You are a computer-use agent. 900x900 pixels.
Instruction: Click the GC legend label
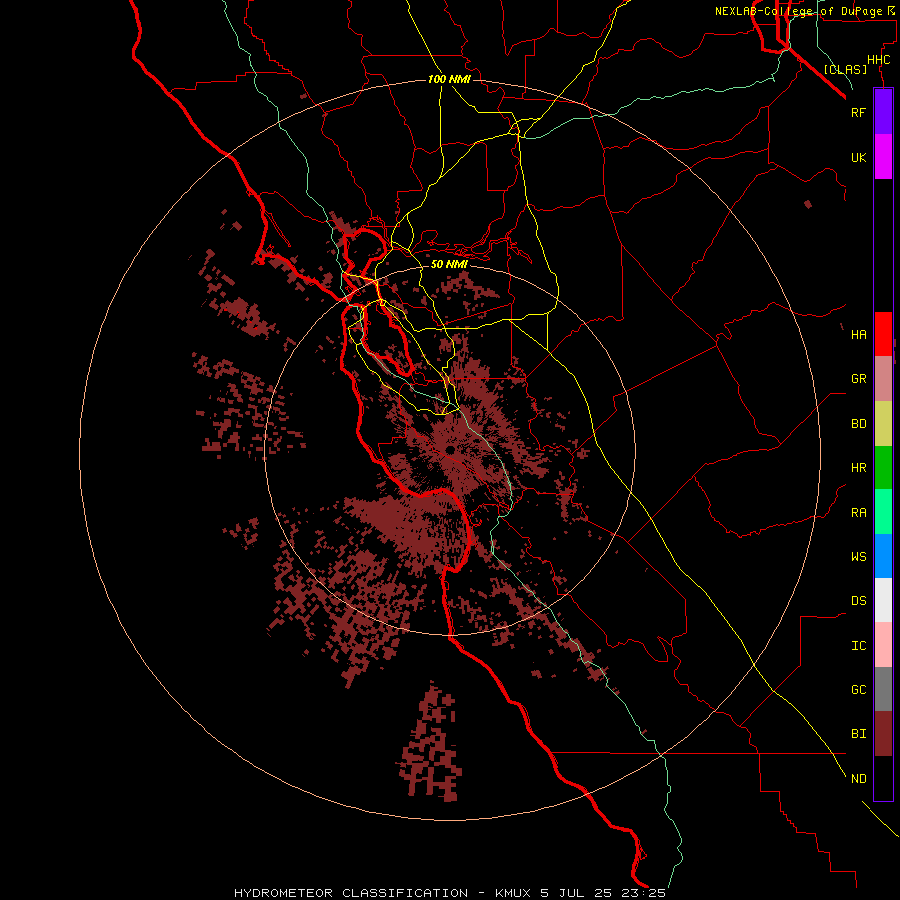[x=858, y=689]
